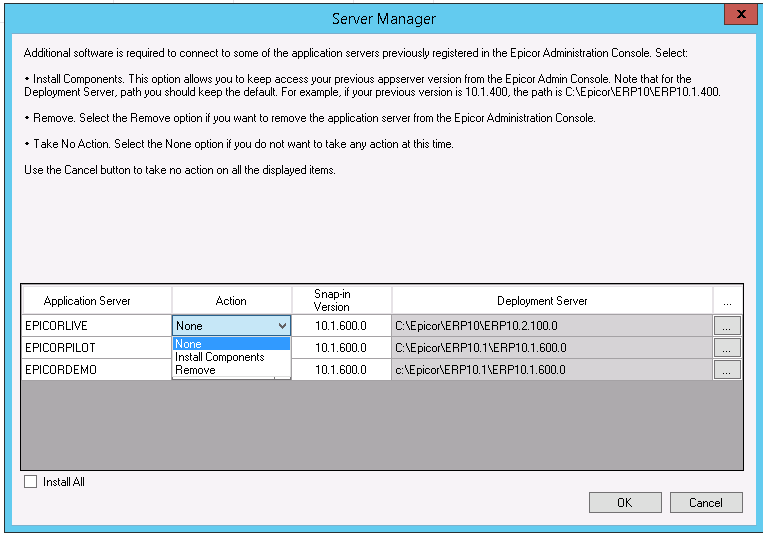This screenshot has height=535, width=763.
Task: Click deployment path C:\Epicor\ERP10.1\ERP10.1.600.0 for EPICORPILOT
Action: (x=552, y=348)
